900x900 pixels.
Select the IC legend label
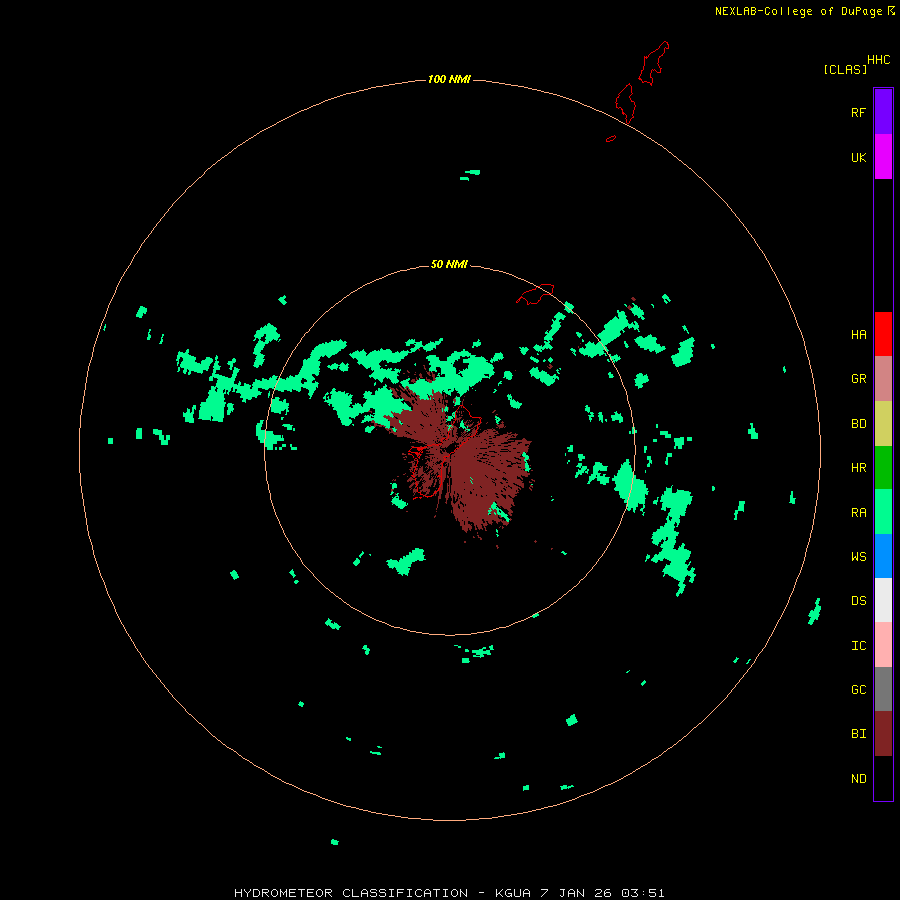pos(858,646)
